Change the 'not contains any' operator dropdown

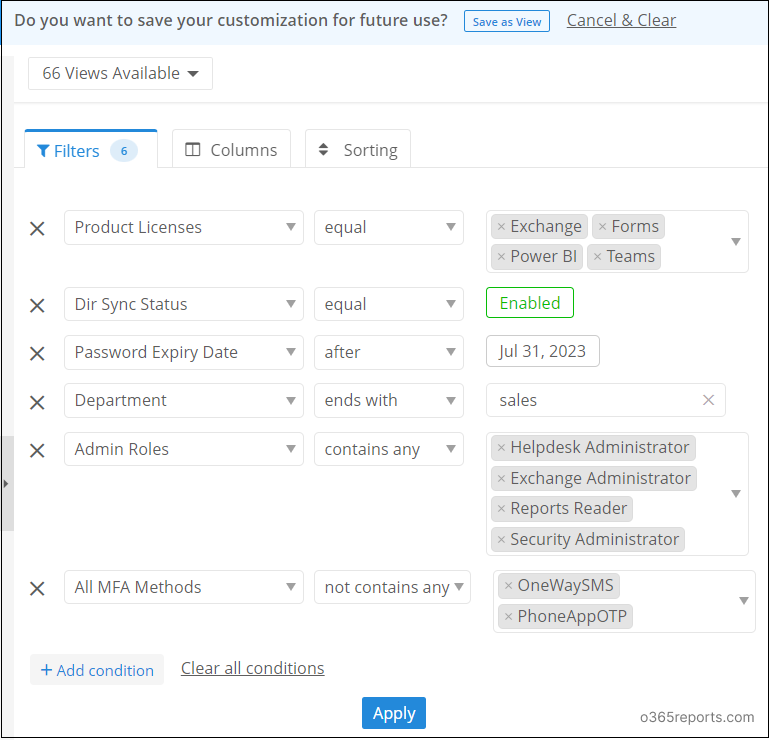[x=392, y=587]
